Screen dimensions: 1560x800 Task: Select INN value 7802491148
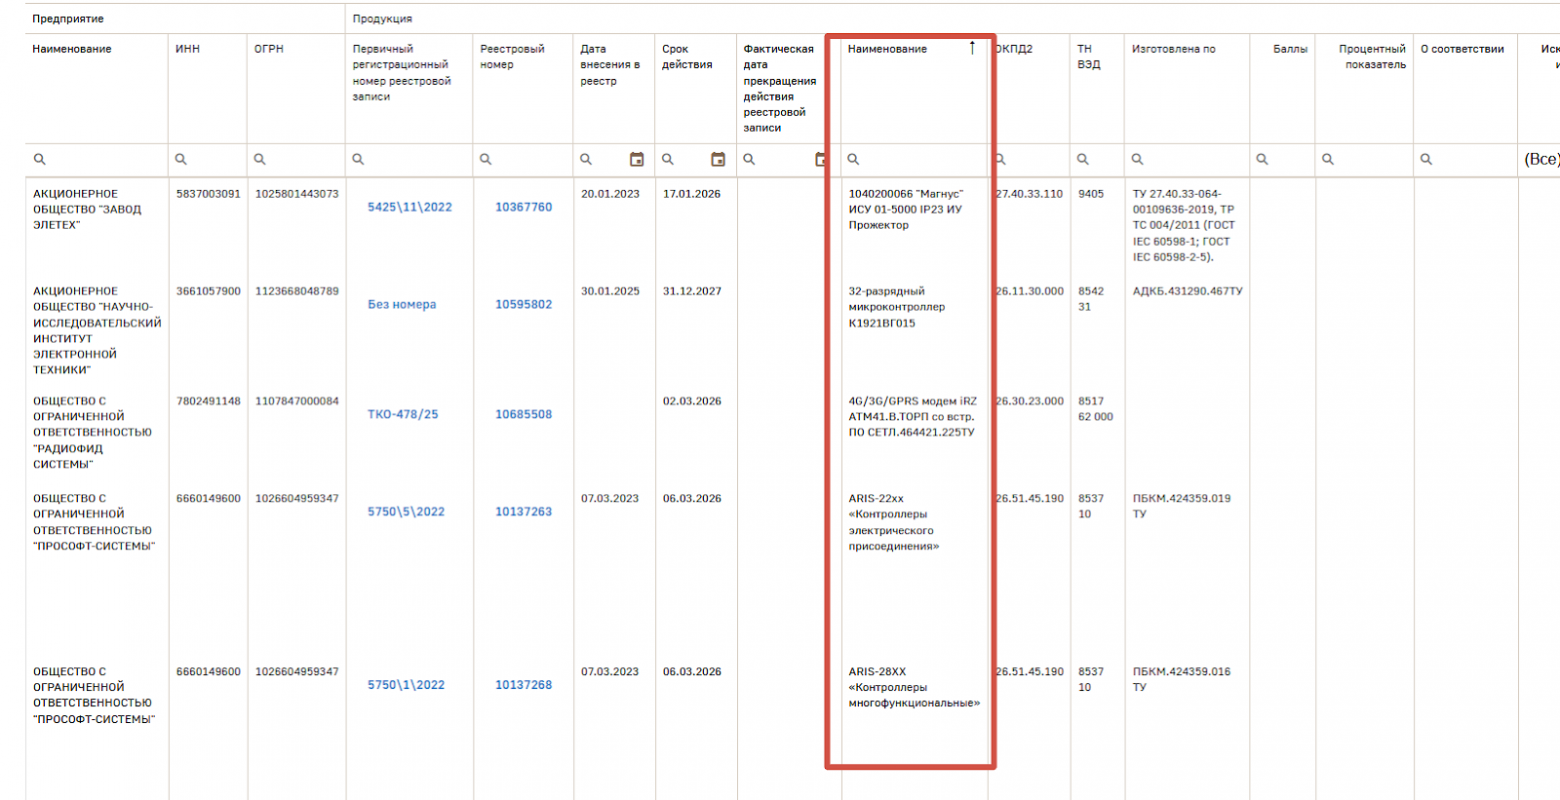click(208, 401)
